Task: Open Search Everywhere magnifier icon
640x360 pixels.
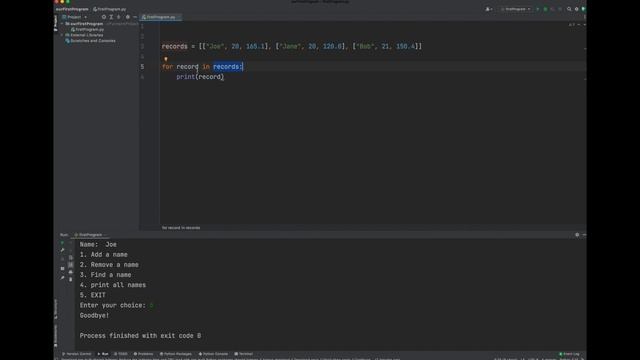Action: [569, 9]
